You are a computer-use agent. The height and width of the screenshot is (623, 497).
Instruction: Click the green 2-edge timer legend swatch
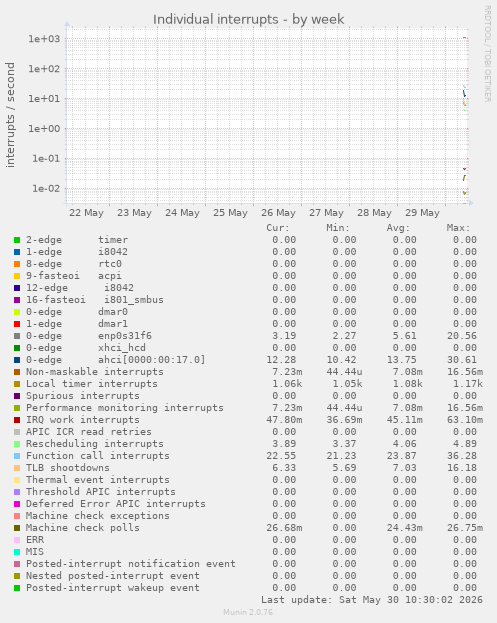(17, 240)
